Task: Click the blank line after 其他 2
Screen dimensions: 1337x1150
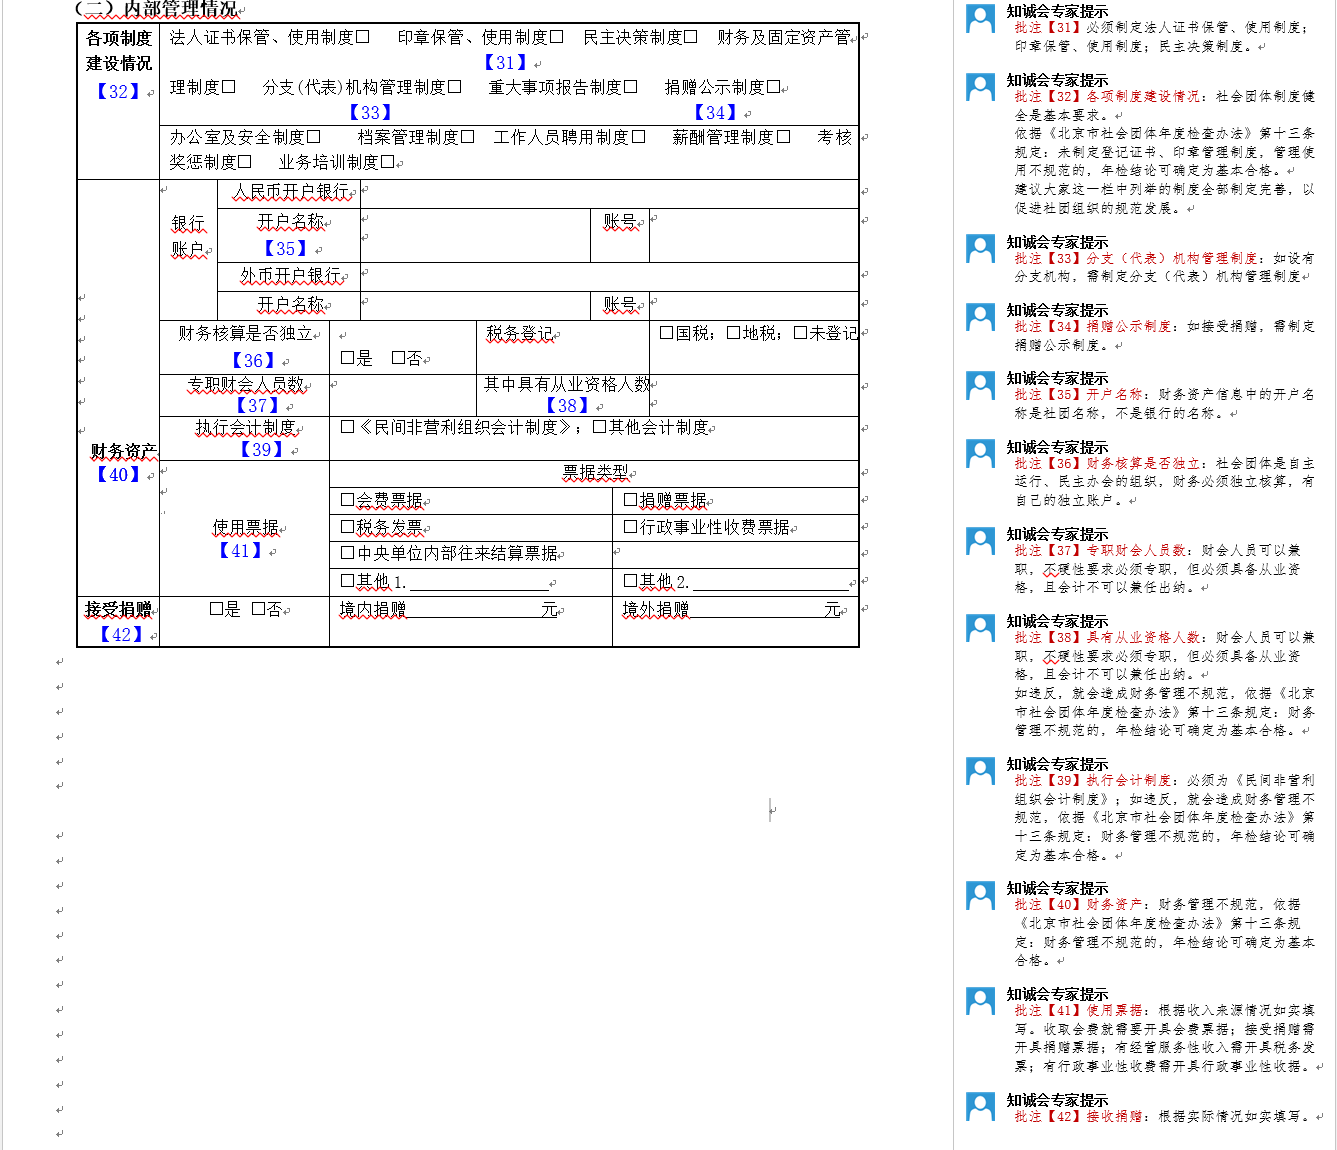Action: pyautogui.click(x=770, y=582)
